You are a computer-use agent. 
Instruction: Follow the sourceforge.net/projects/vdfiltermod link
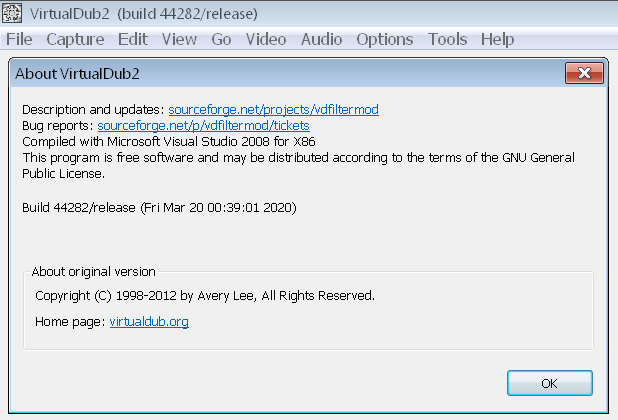click(273, 109)
